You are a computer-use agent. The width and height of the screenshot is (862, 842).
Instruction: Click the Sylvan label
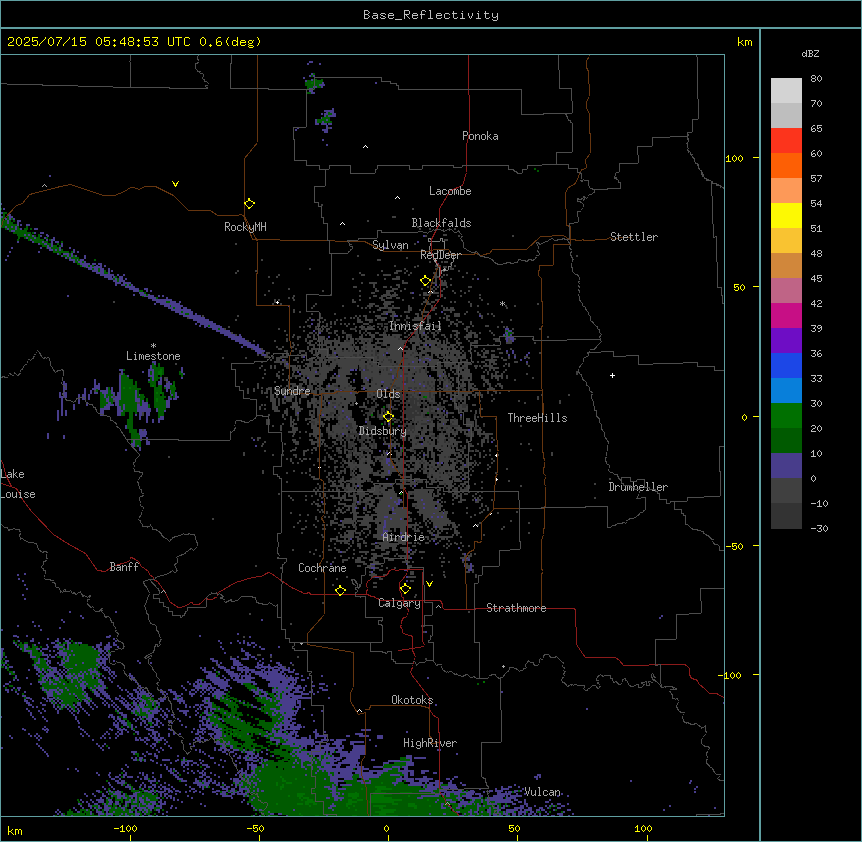390,245
